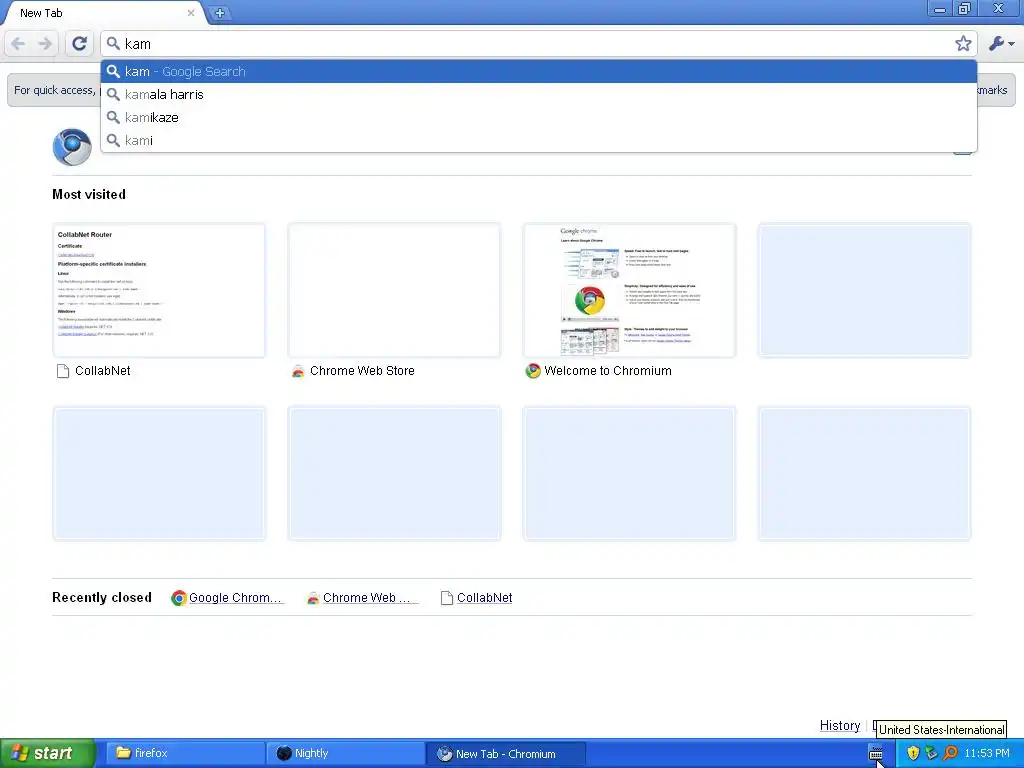The width and height of the screenshot is (1024, 768).
Task: Close the New Tab tab
Action: tap(191, 12)
